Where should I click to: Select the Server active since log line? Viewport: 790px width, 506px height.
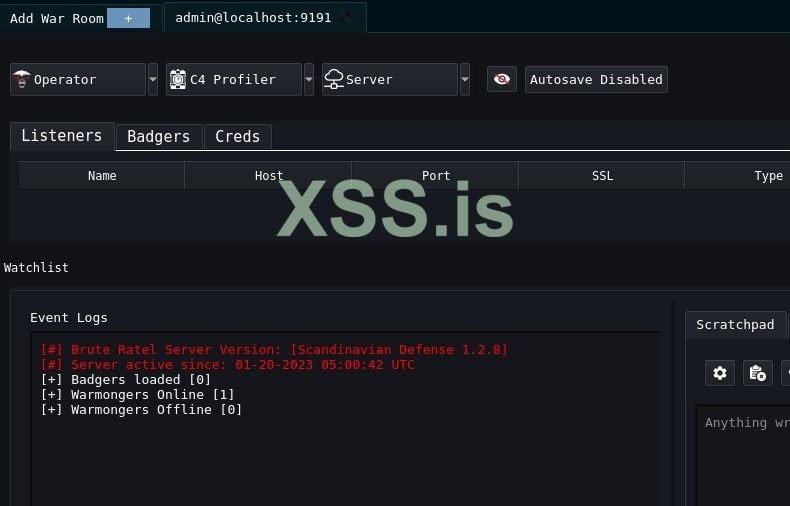(227, 364)
